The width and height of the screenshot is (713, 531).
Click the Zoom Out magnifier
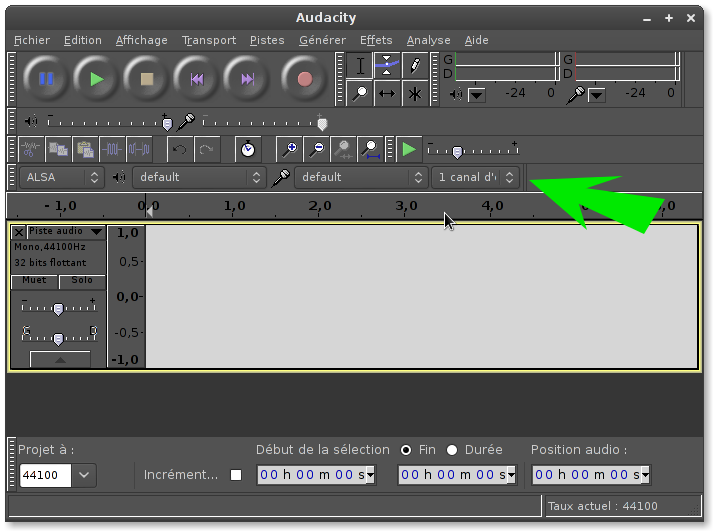[316, 149]
